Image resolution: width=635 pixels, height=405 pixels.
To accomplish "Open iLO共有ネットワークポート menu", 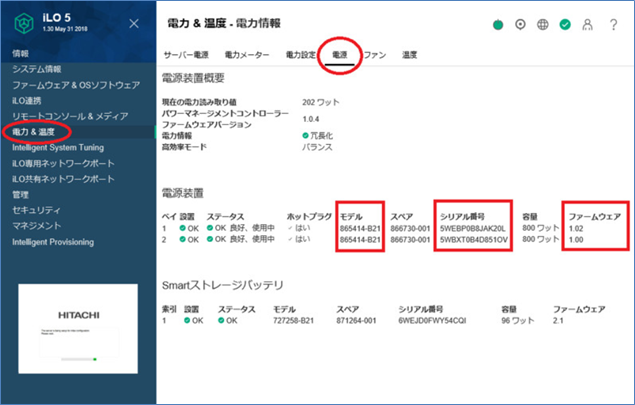I will pyautogui.click(x=63, y=179).
